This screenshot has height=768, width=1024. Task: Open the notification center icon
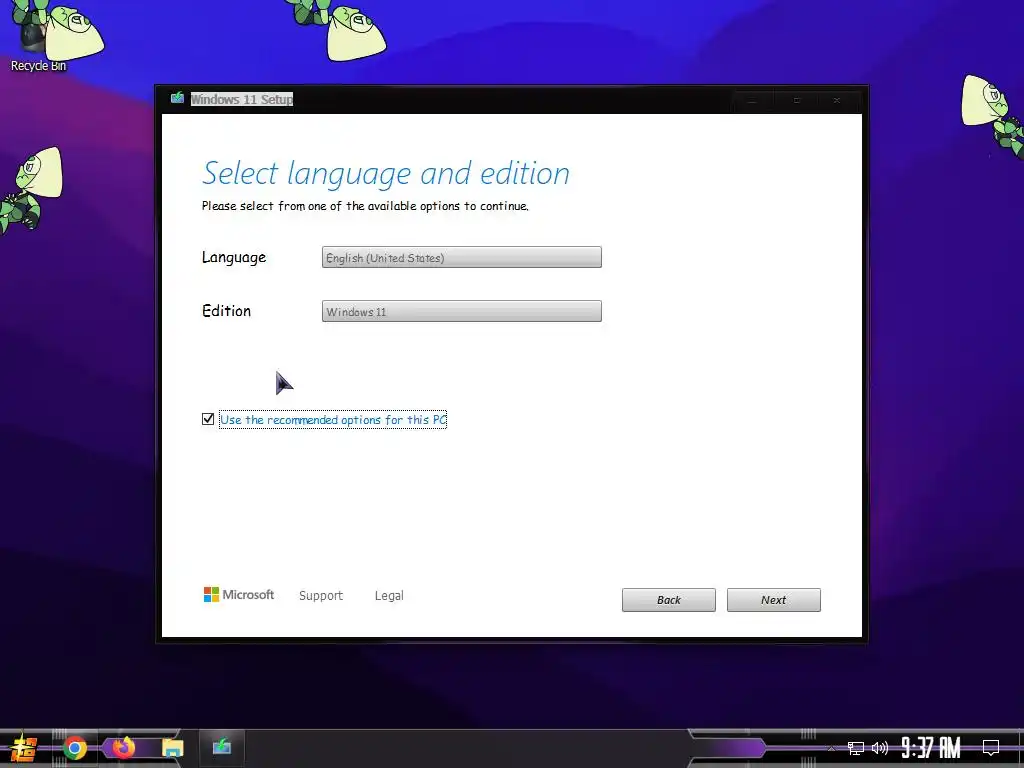[x=991, y=748]
